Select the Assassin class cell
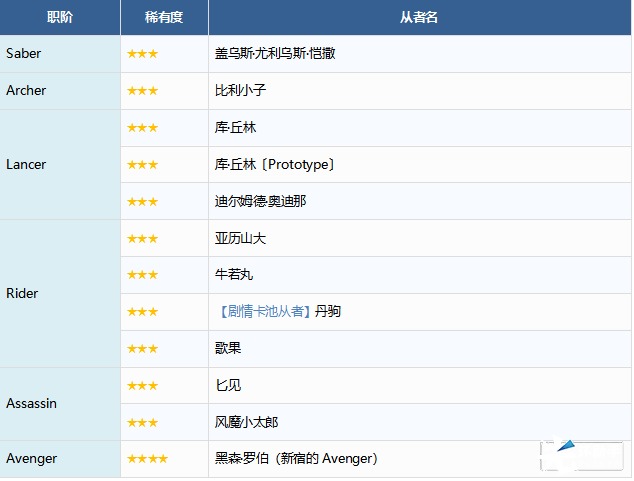The image size is (634, 481). point(31,404)
